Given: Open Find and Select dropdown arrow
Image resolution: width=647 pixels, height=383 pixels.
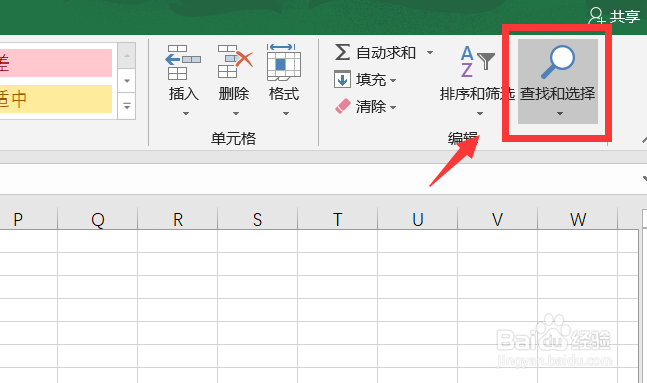Looking at the screenshot, I should [x=560, y=113].
